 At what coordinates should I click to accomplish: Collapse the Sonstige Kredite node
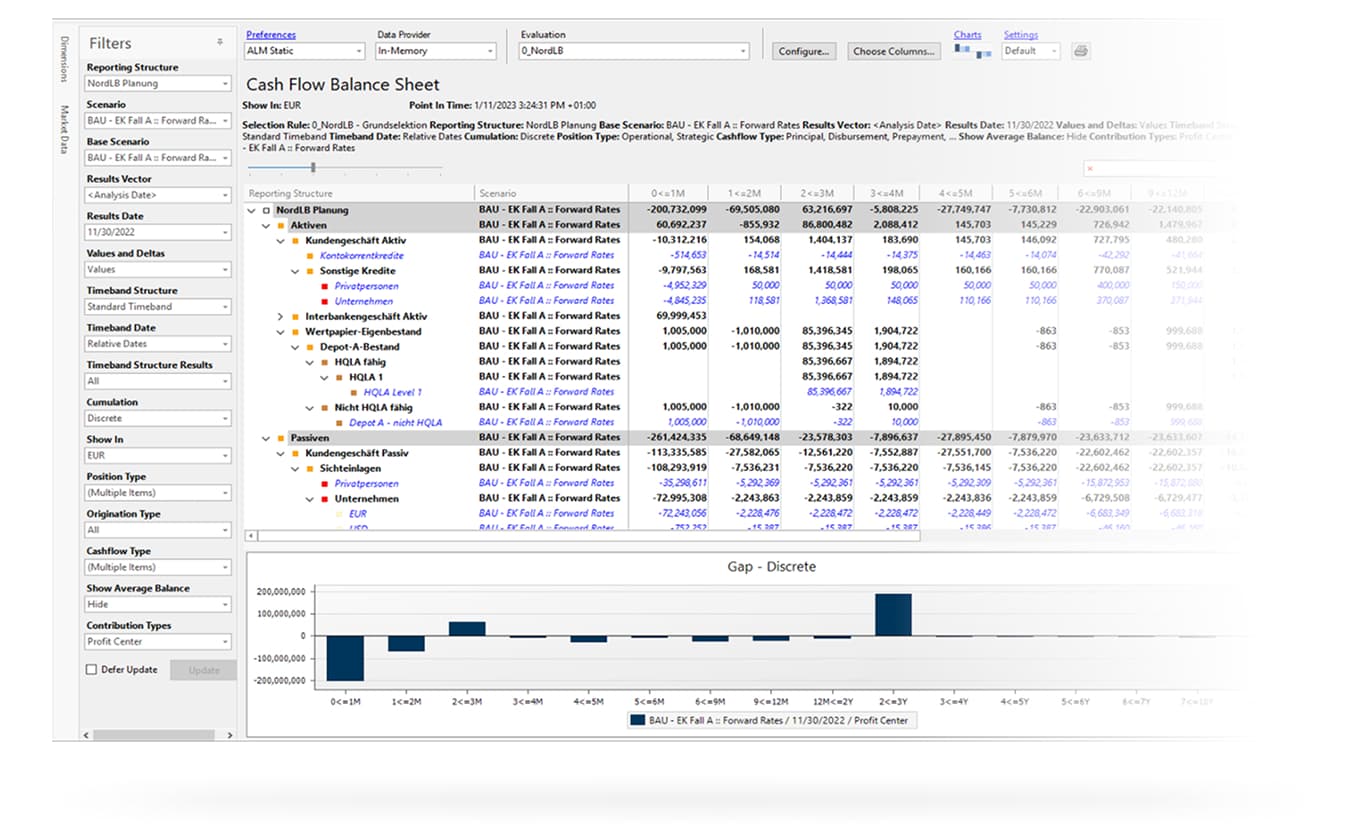tap(295, 271)
